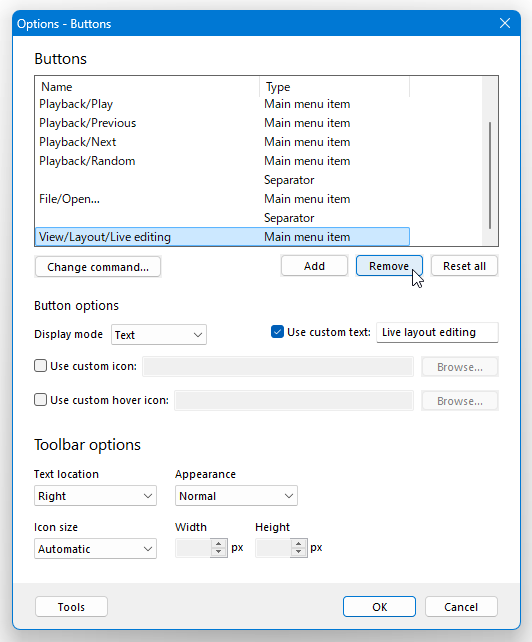Select the Playback/Previous list entry
Image resolution: width=532 pixels, height=642 pixels.
pos(222,123)
